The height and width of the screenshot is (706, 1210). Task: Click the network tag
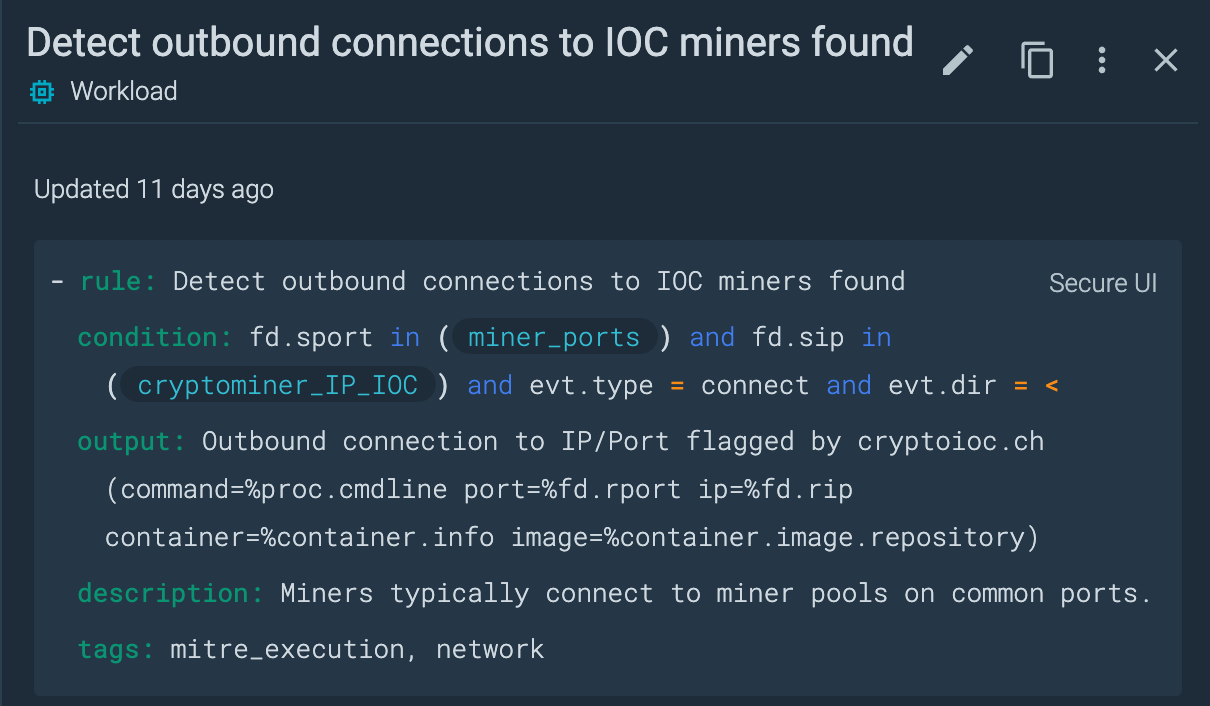pos(489,649)
